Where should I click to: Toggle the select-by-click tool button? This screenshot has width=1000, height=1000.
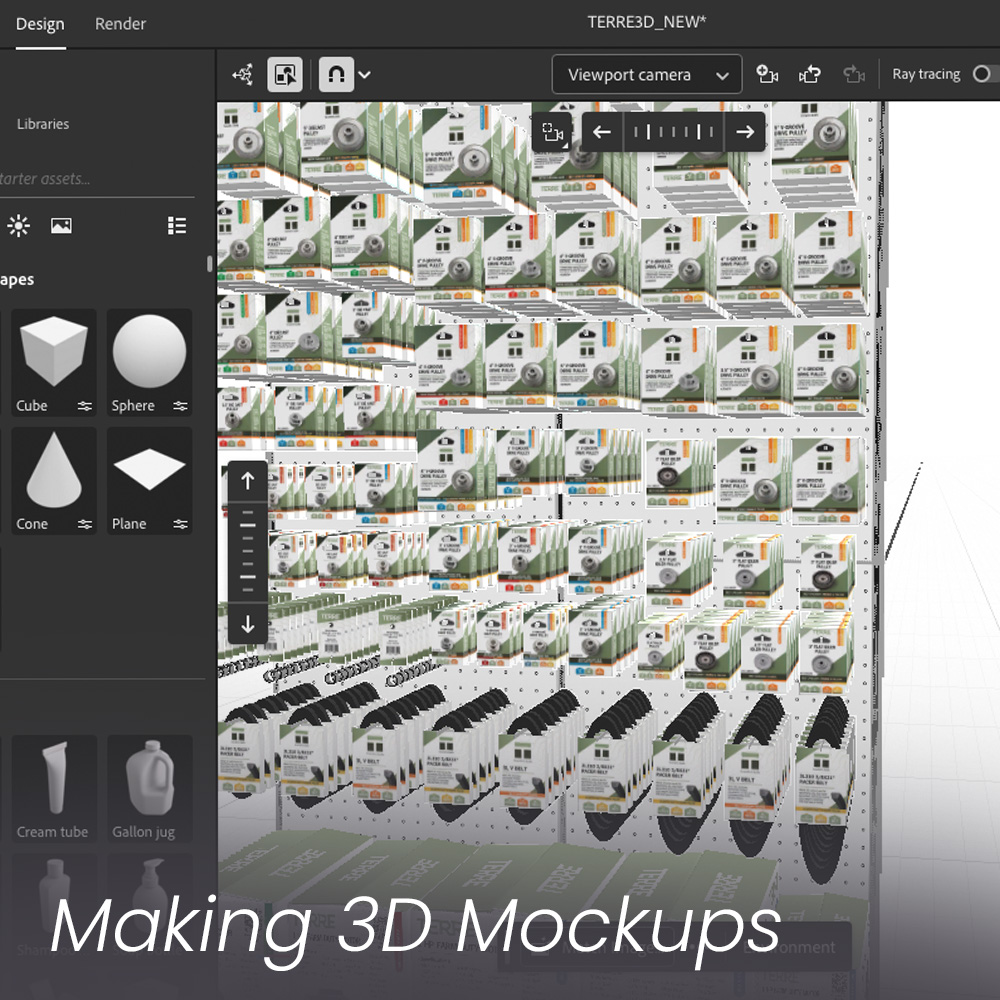tap(284, 75)
